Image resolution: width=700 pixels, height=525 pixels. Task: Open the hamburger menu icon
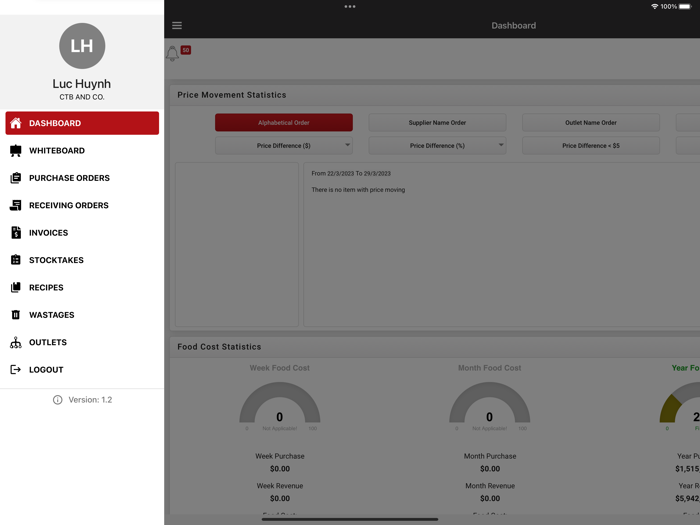[177, 25]
